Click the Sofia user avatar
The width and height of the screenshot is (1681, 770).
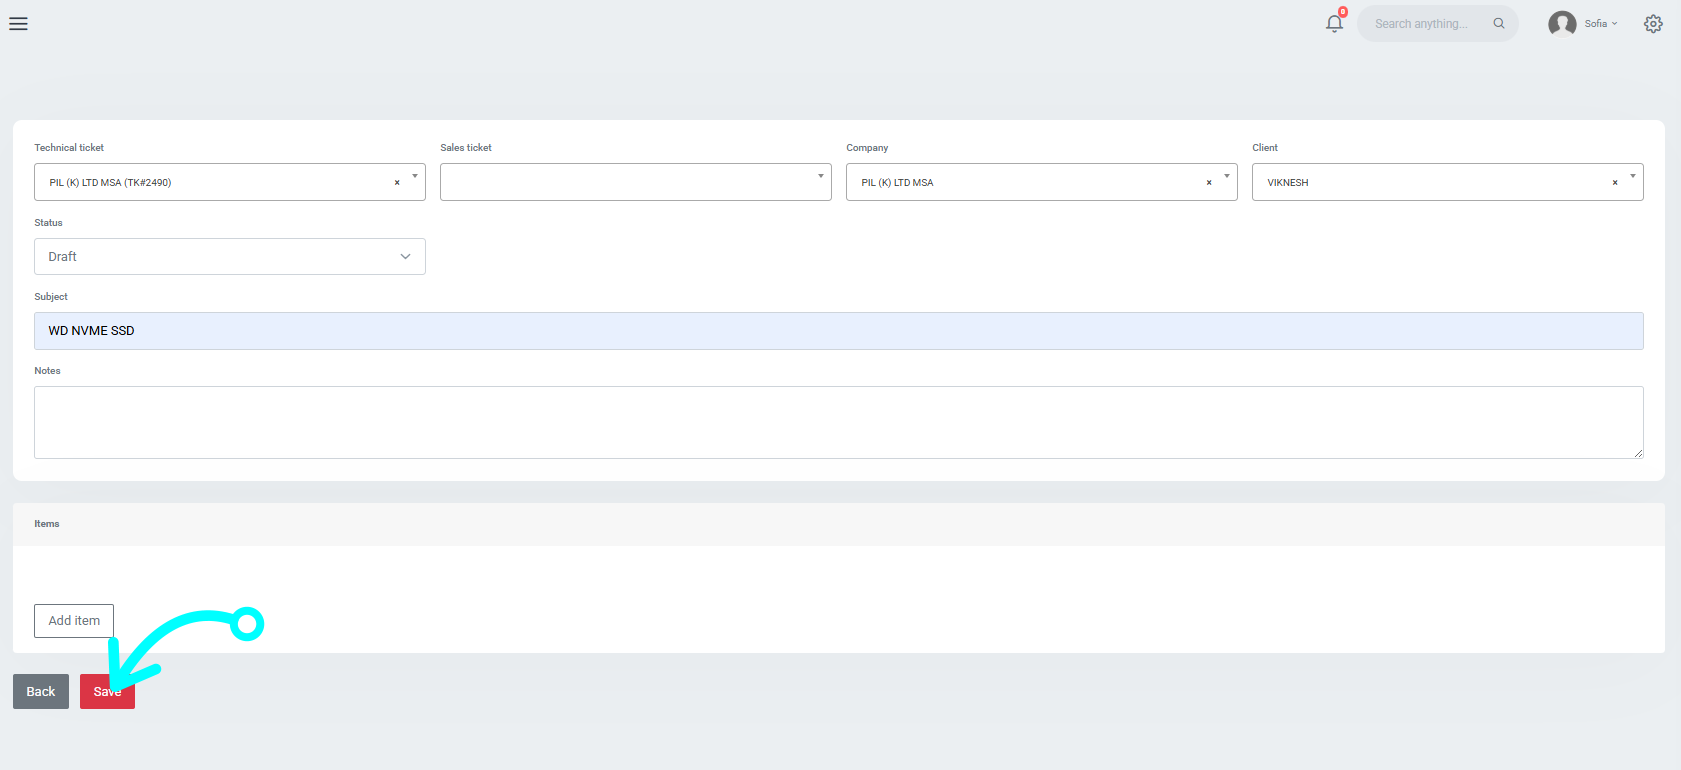pos(1562,24)
